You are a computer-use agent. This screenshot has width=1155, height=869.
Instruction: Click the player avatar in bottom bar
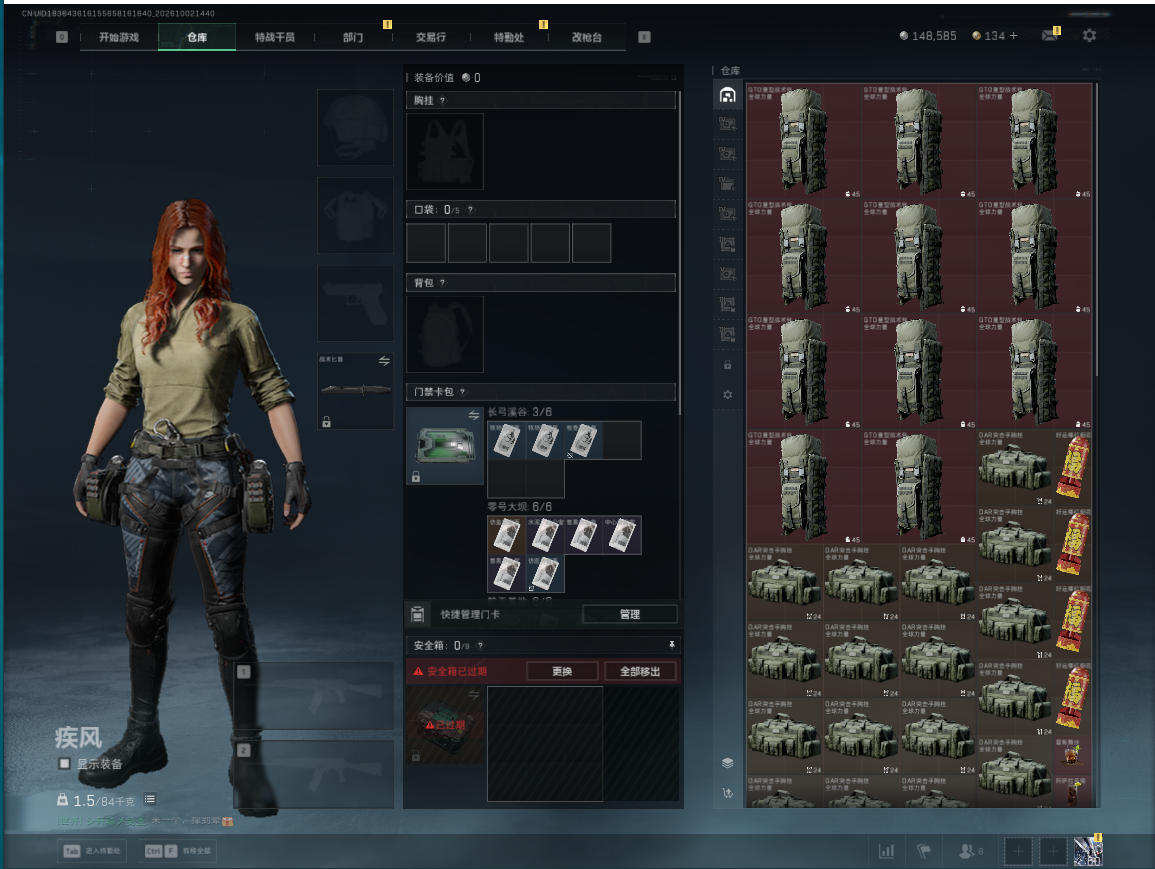(1088, 851)
